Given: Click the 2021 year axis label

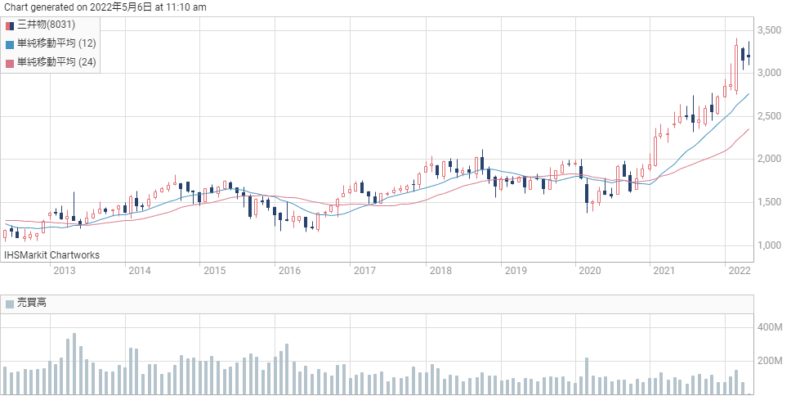Looking at the screenshot, I should pyautogui.click(x=665, y=270).
